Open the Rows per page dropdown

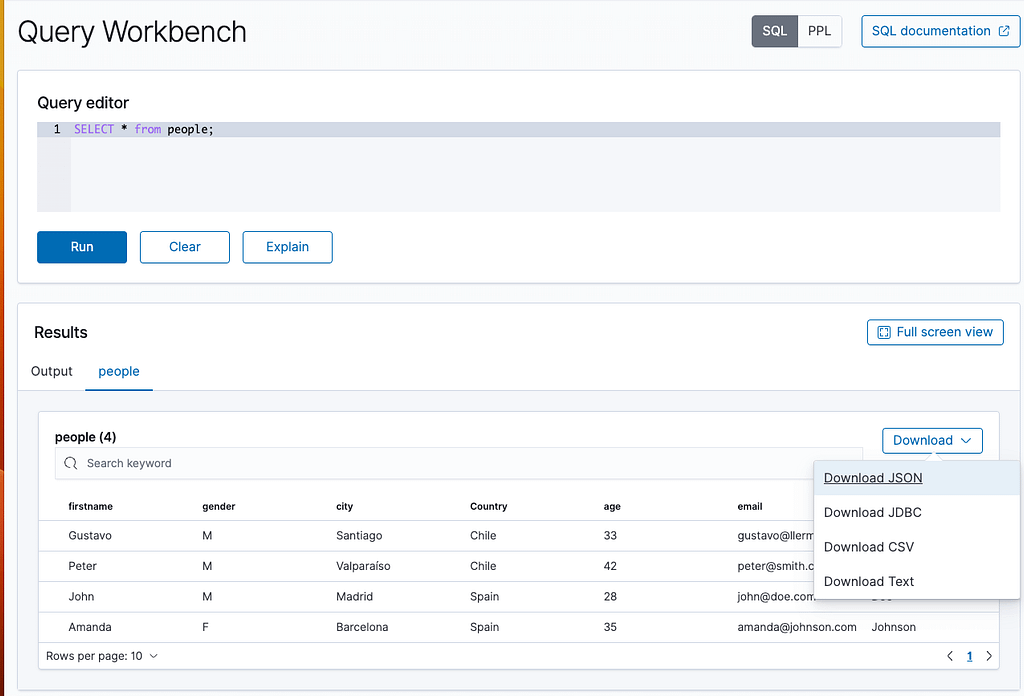101,656
